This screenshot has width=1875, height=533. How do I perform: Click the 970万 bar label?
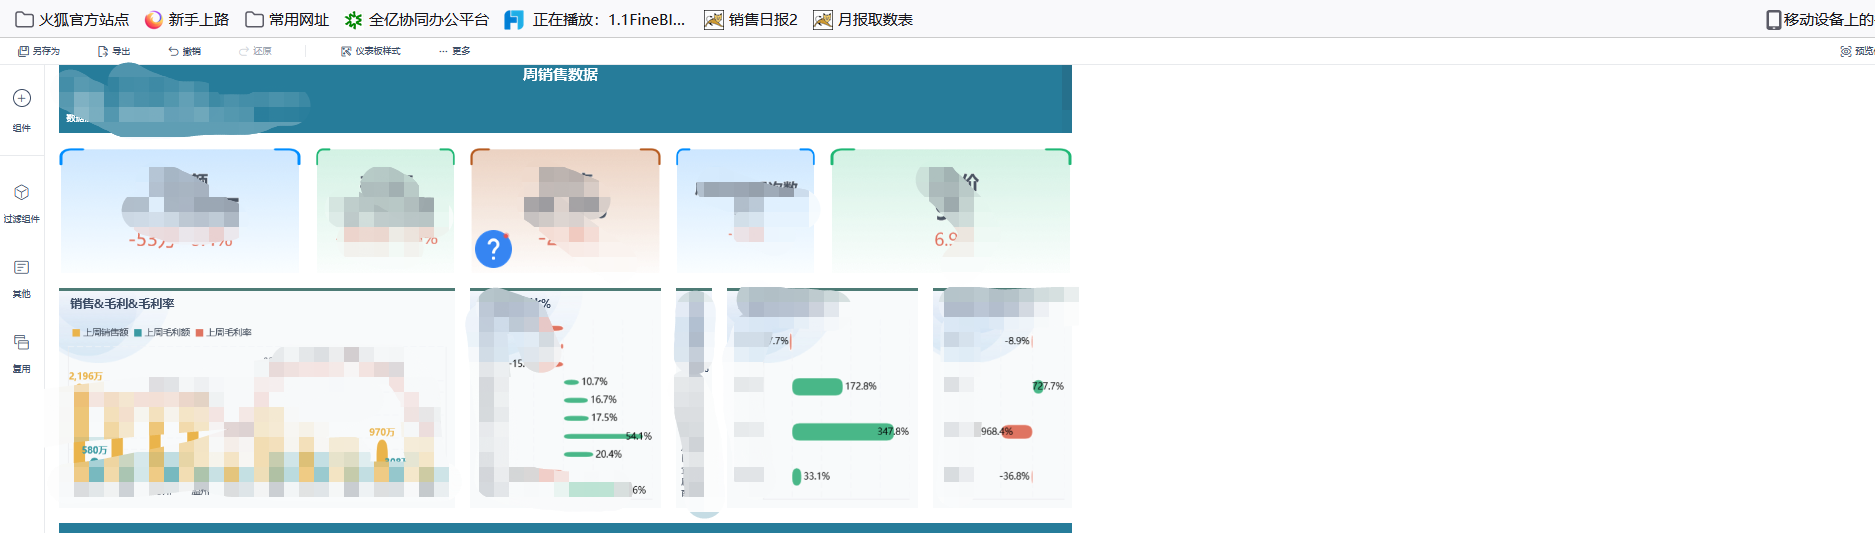(x=382, y=432)
